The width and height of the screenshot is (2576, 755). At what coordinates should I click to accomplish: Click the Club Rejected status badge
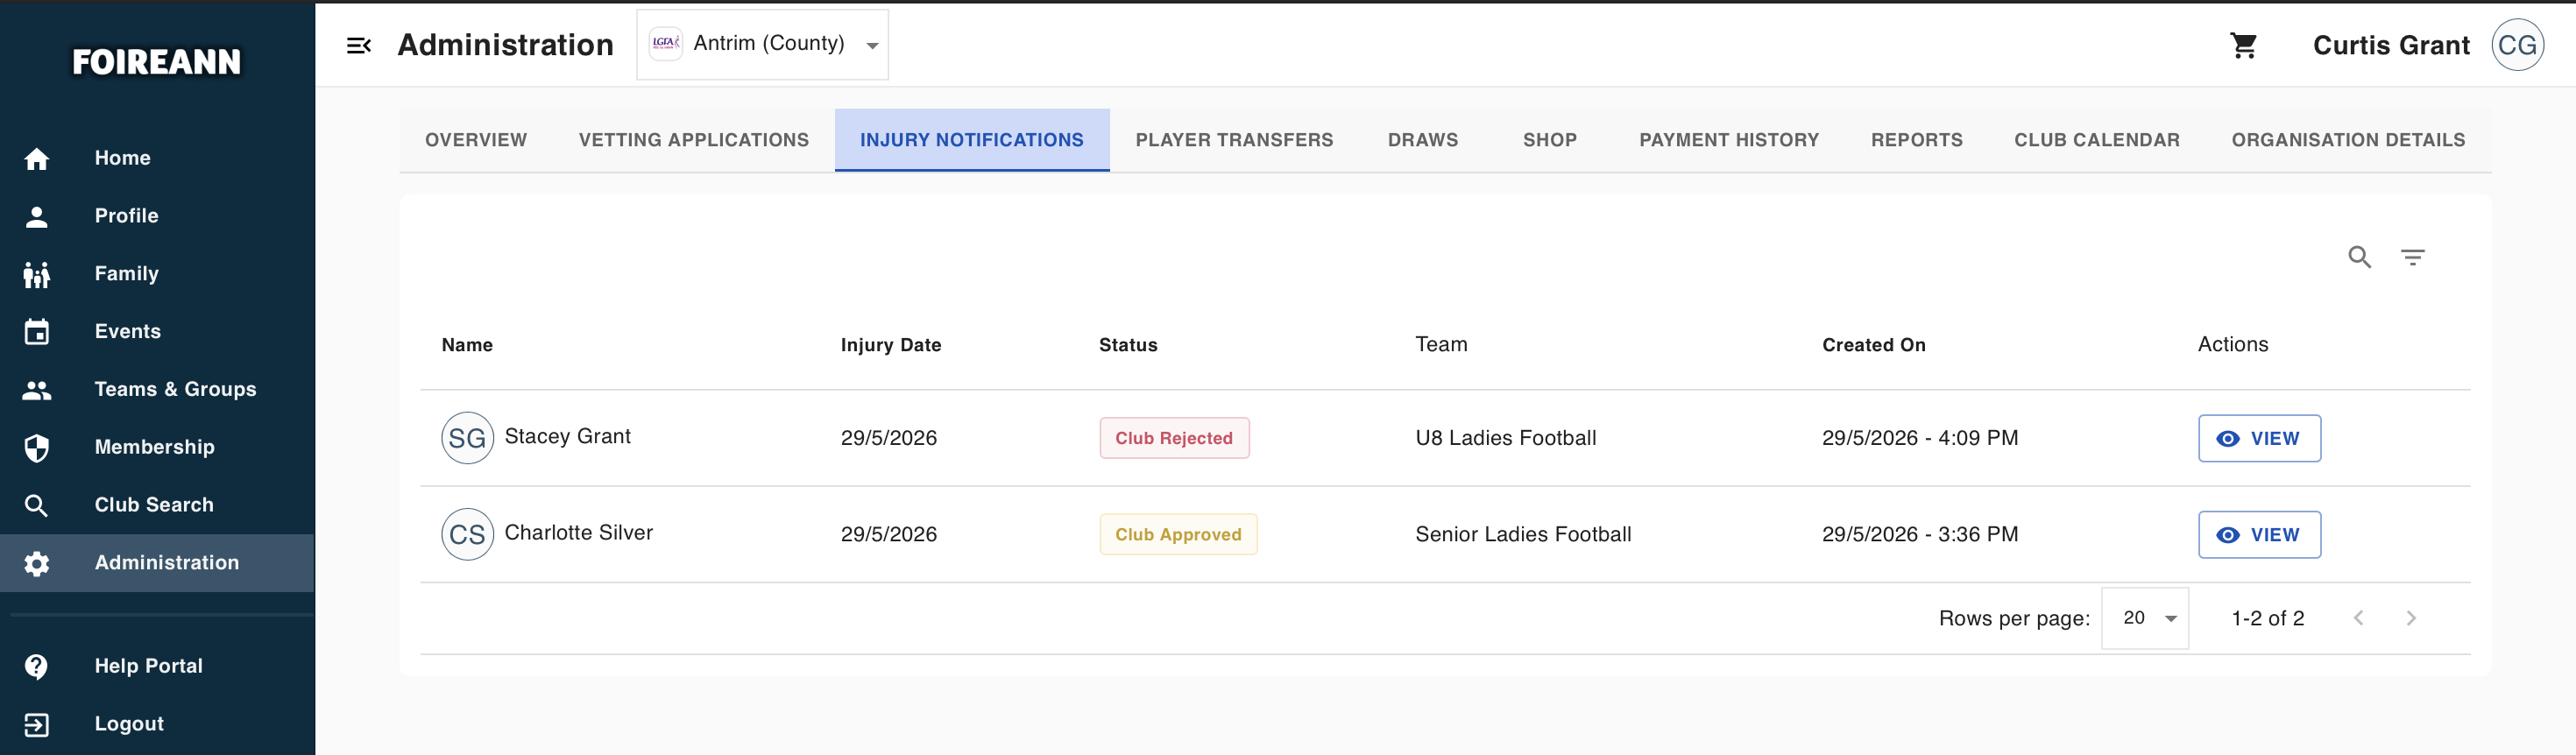(1174, 438)
